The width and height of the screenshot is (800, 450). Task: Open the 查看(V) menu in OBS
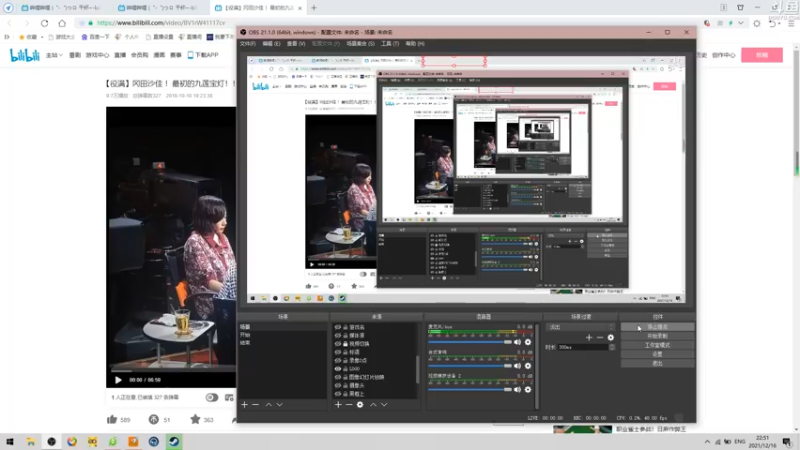(x=296, y=44)
